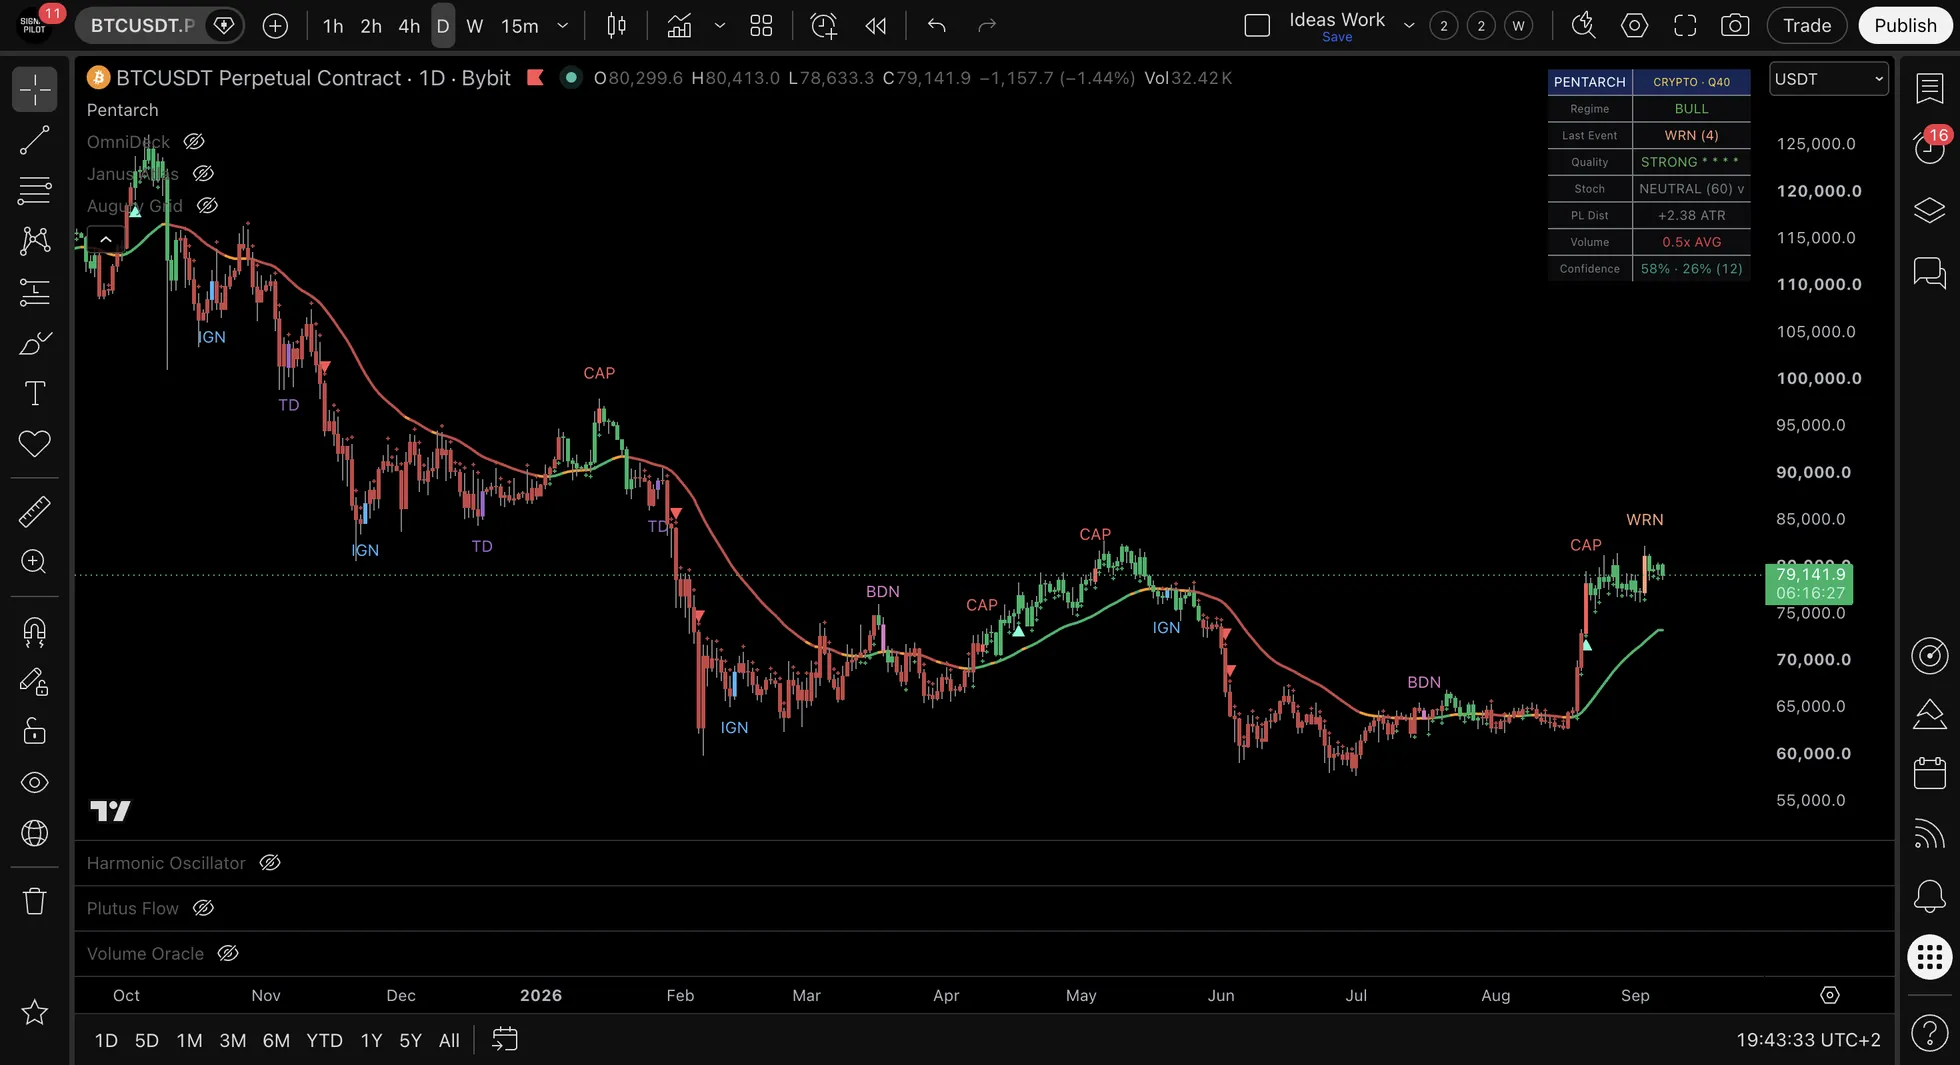Viewport: 1960px width, 1065px height.
Task: Open BTCUSDT.P symbol search
Action: [141, 25]
